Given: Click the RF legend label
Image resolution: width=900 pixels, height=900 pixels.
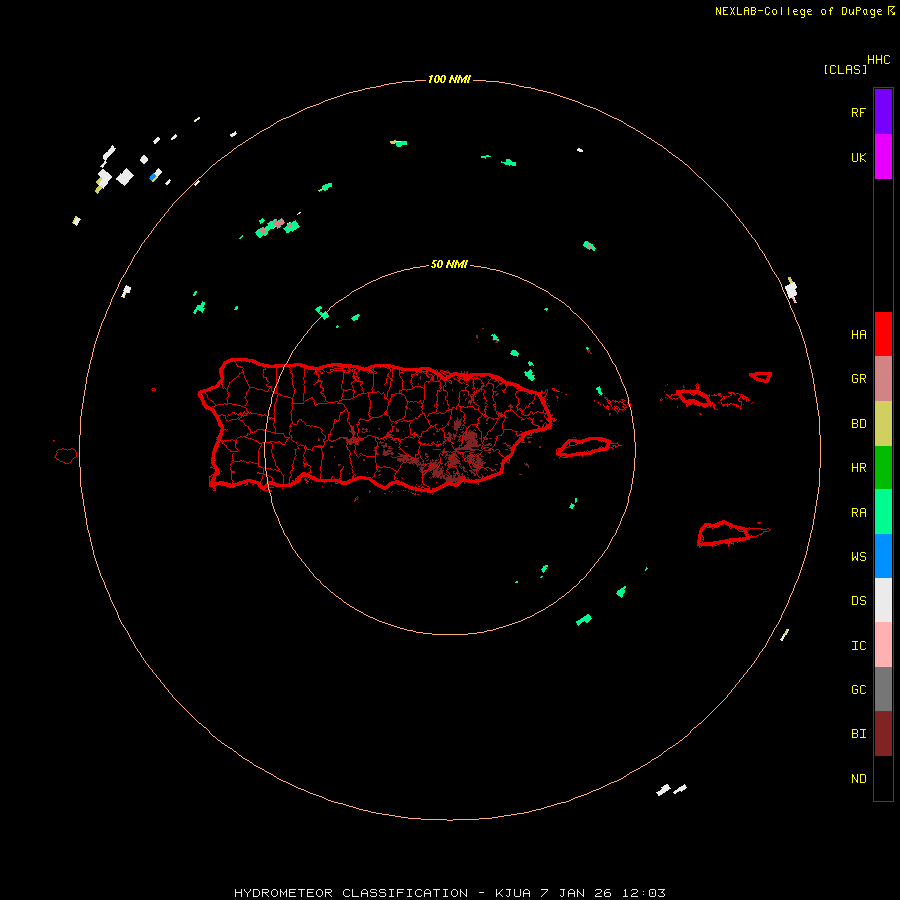Looking at the screenshot, I should point(858,112).
